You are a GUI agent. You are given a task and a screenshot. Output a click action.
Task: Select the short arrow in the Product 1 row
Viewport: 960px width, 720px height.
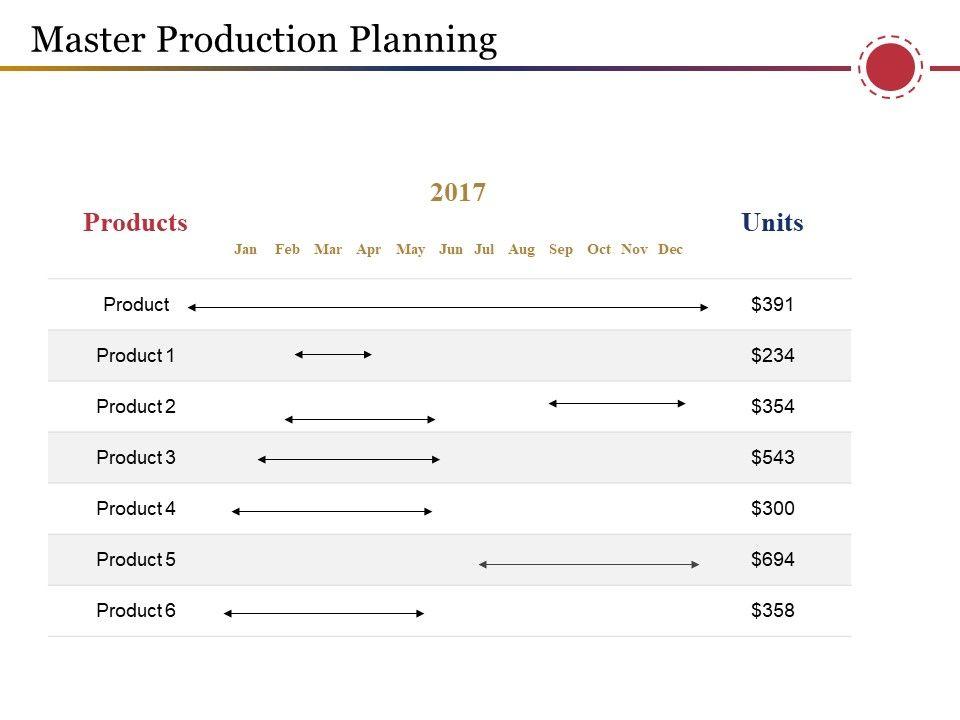click(x=334, y=353)
